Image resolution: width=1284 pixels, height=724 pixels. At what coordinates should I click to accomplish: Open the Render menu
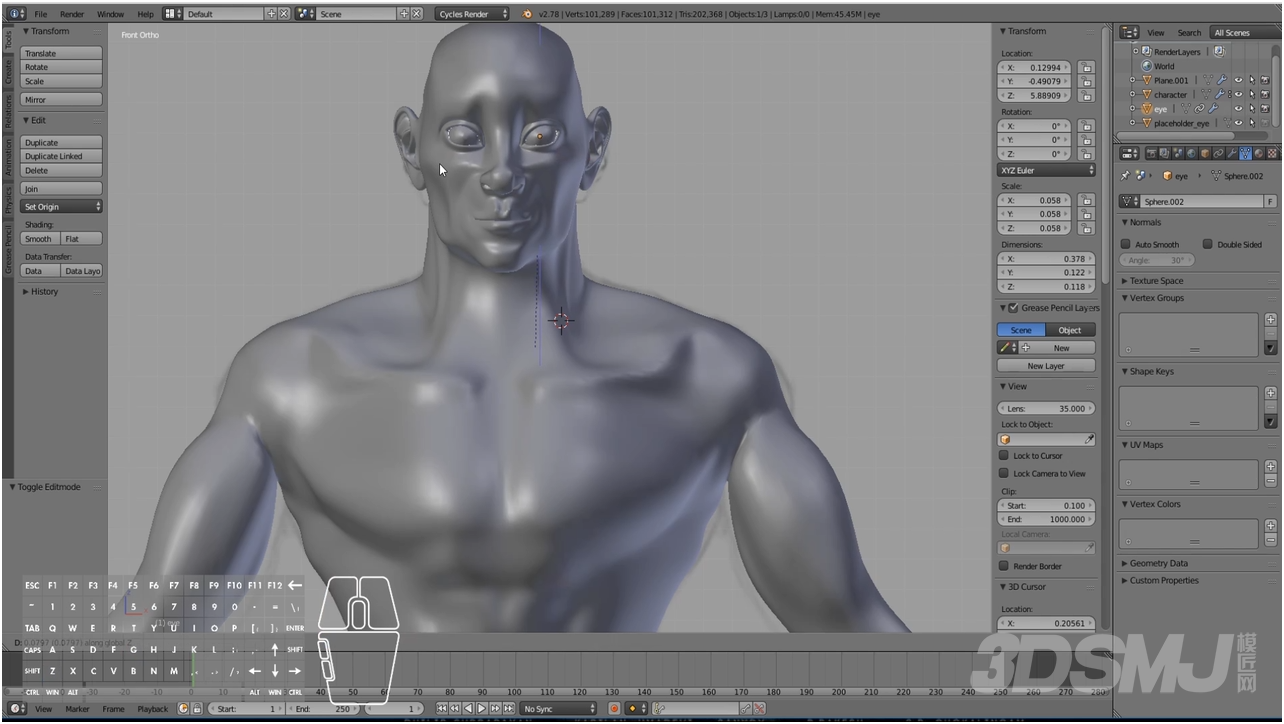click(x=72, y=14)
